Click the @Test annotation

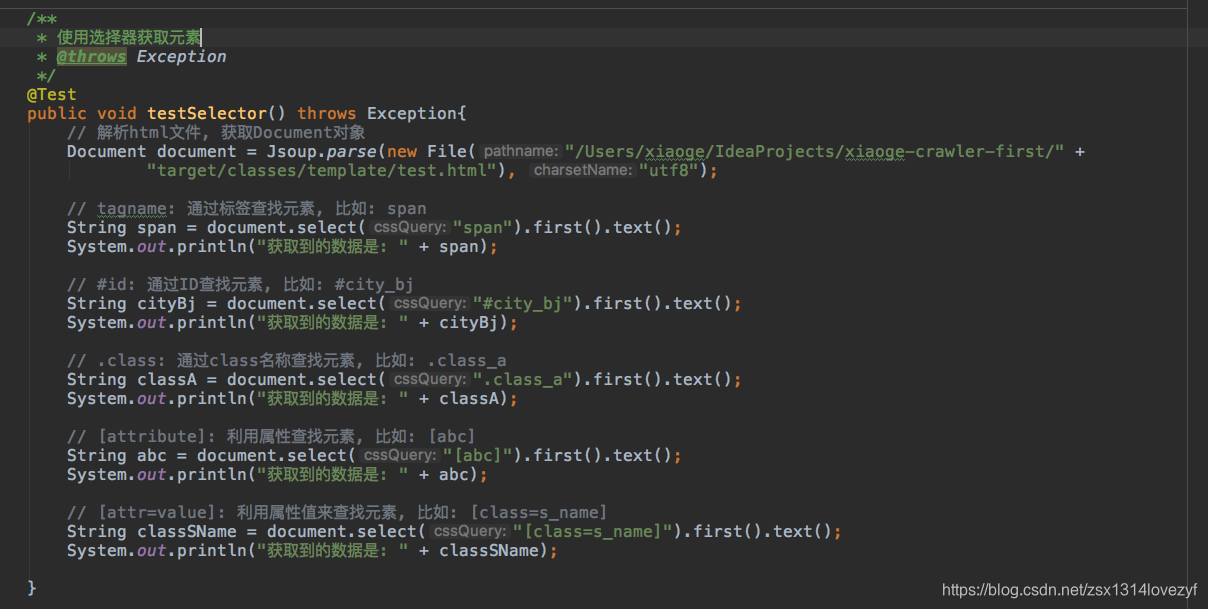52,94
